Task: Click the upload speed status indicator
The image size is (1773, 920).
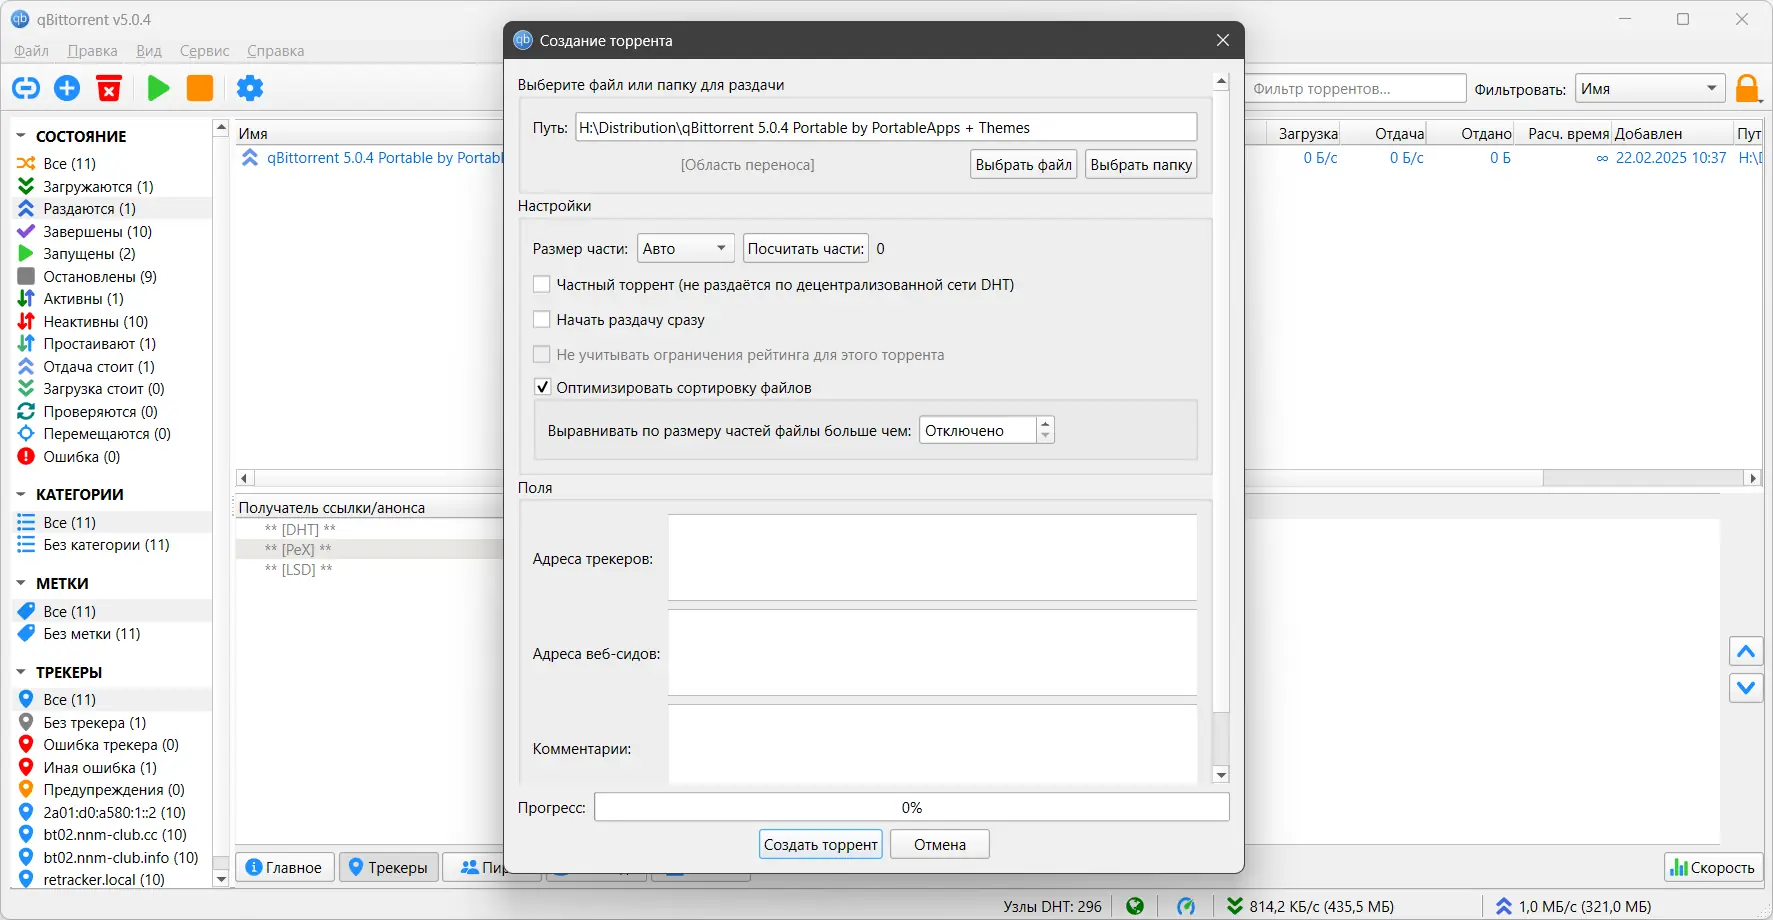Action: point(1574,906)
